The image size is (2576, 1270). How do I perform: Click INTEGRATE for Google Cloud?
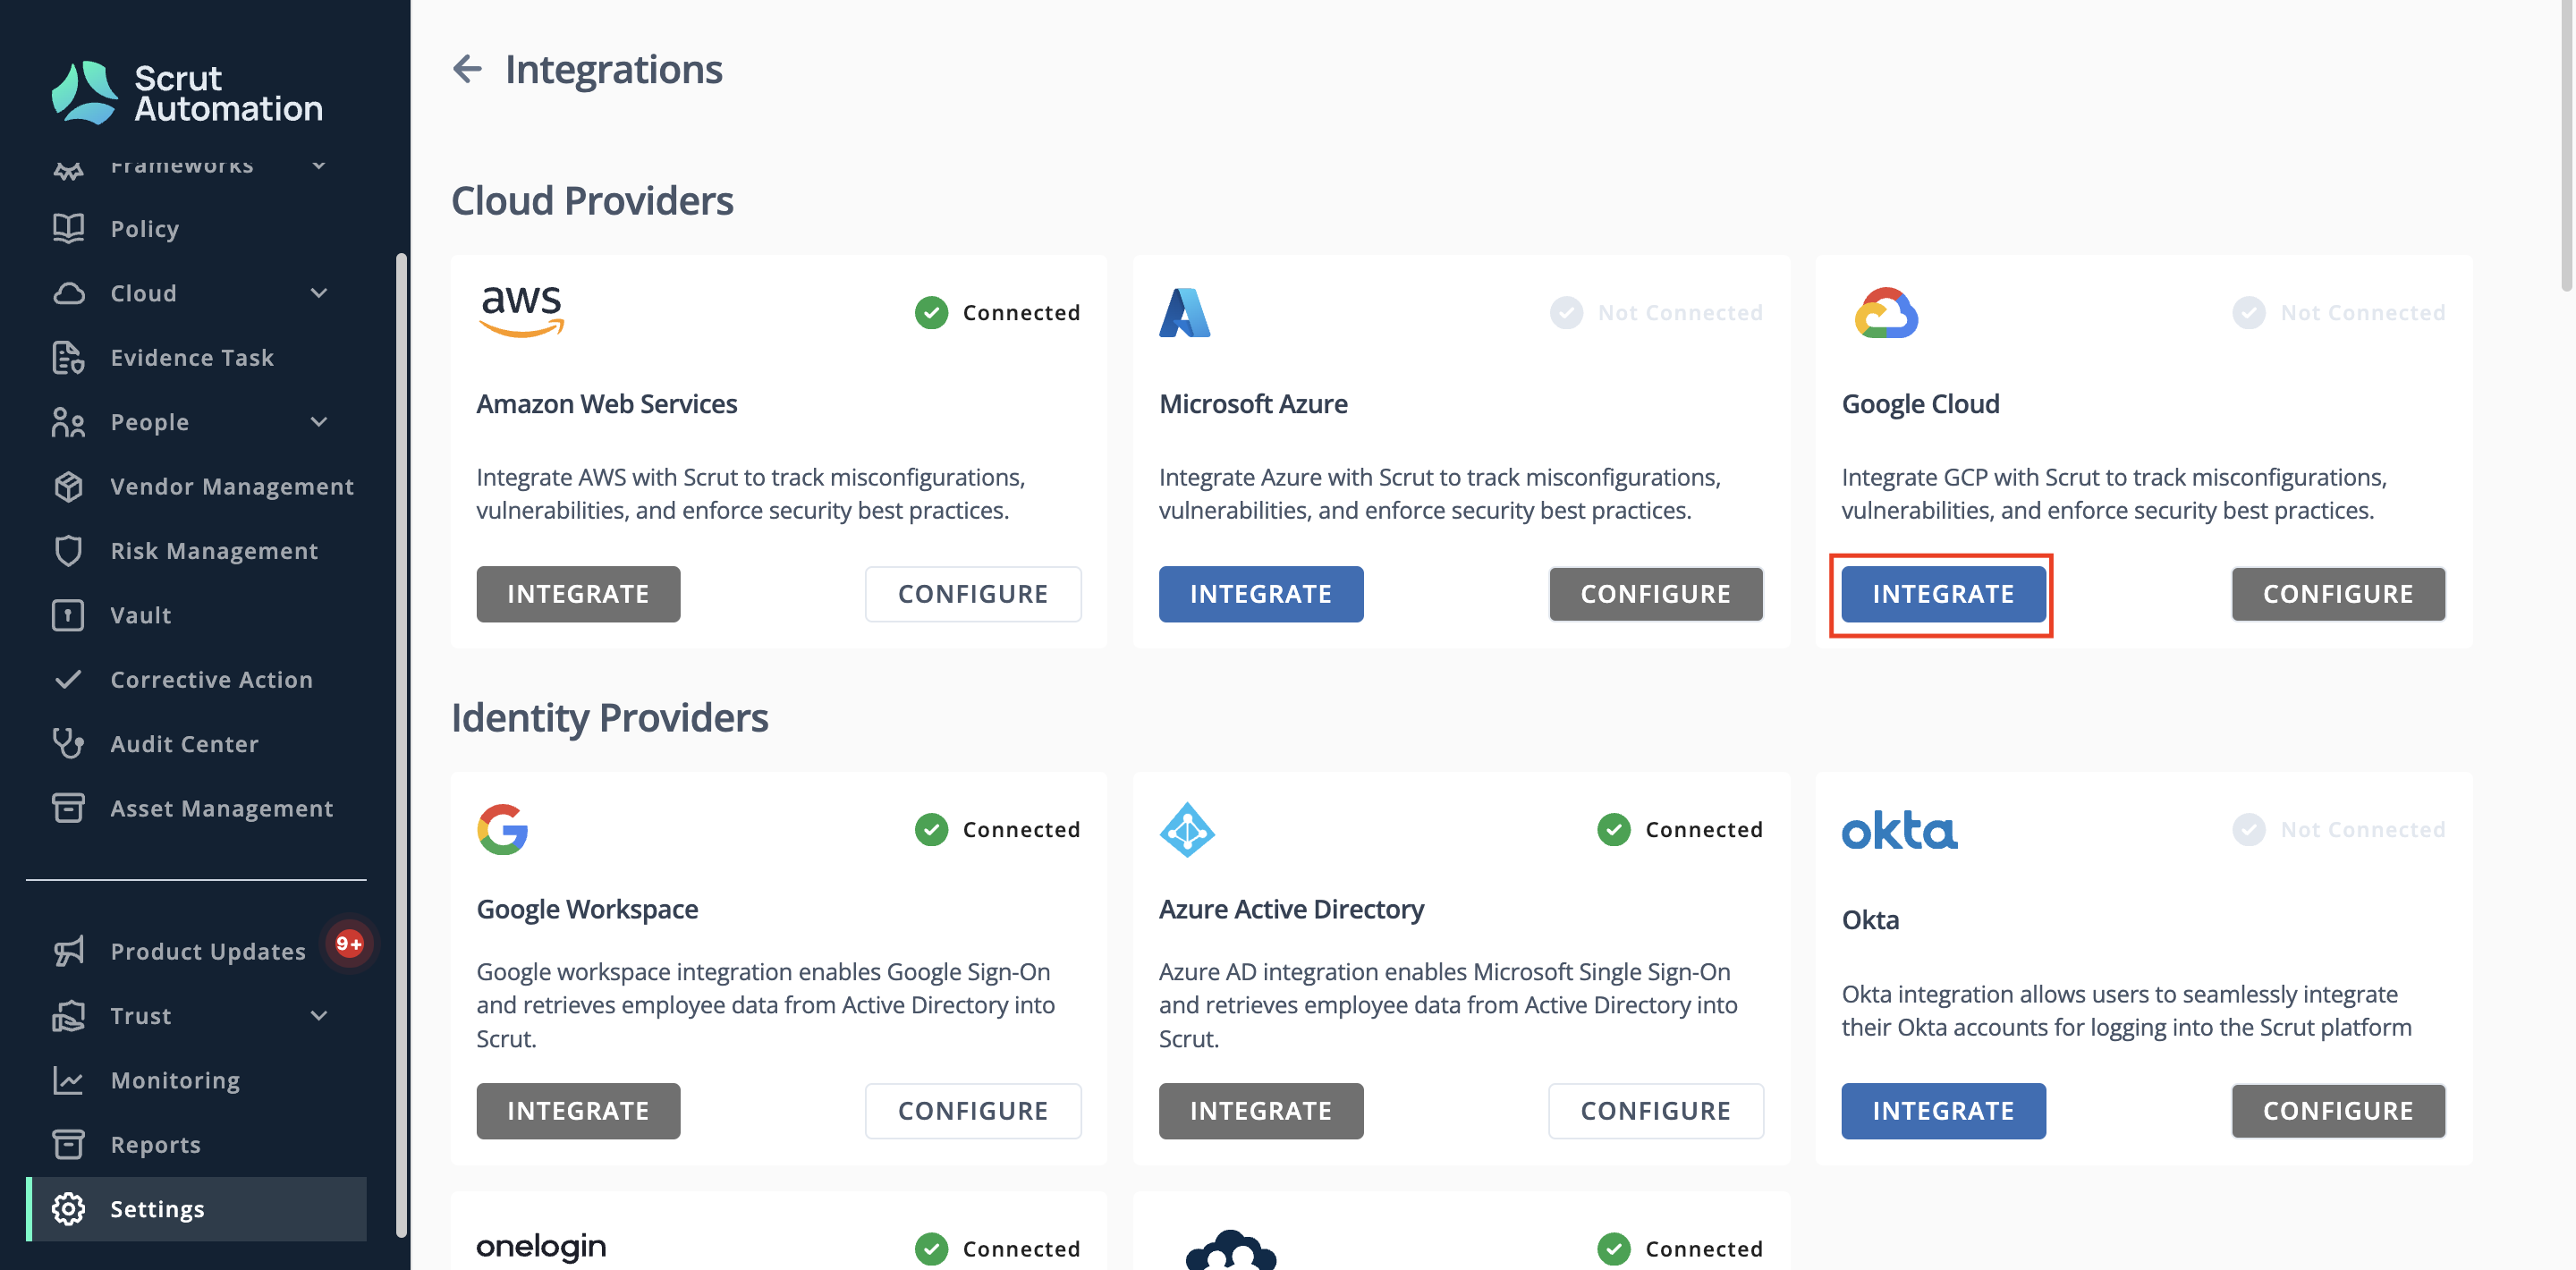click(x=1943, y=594)
